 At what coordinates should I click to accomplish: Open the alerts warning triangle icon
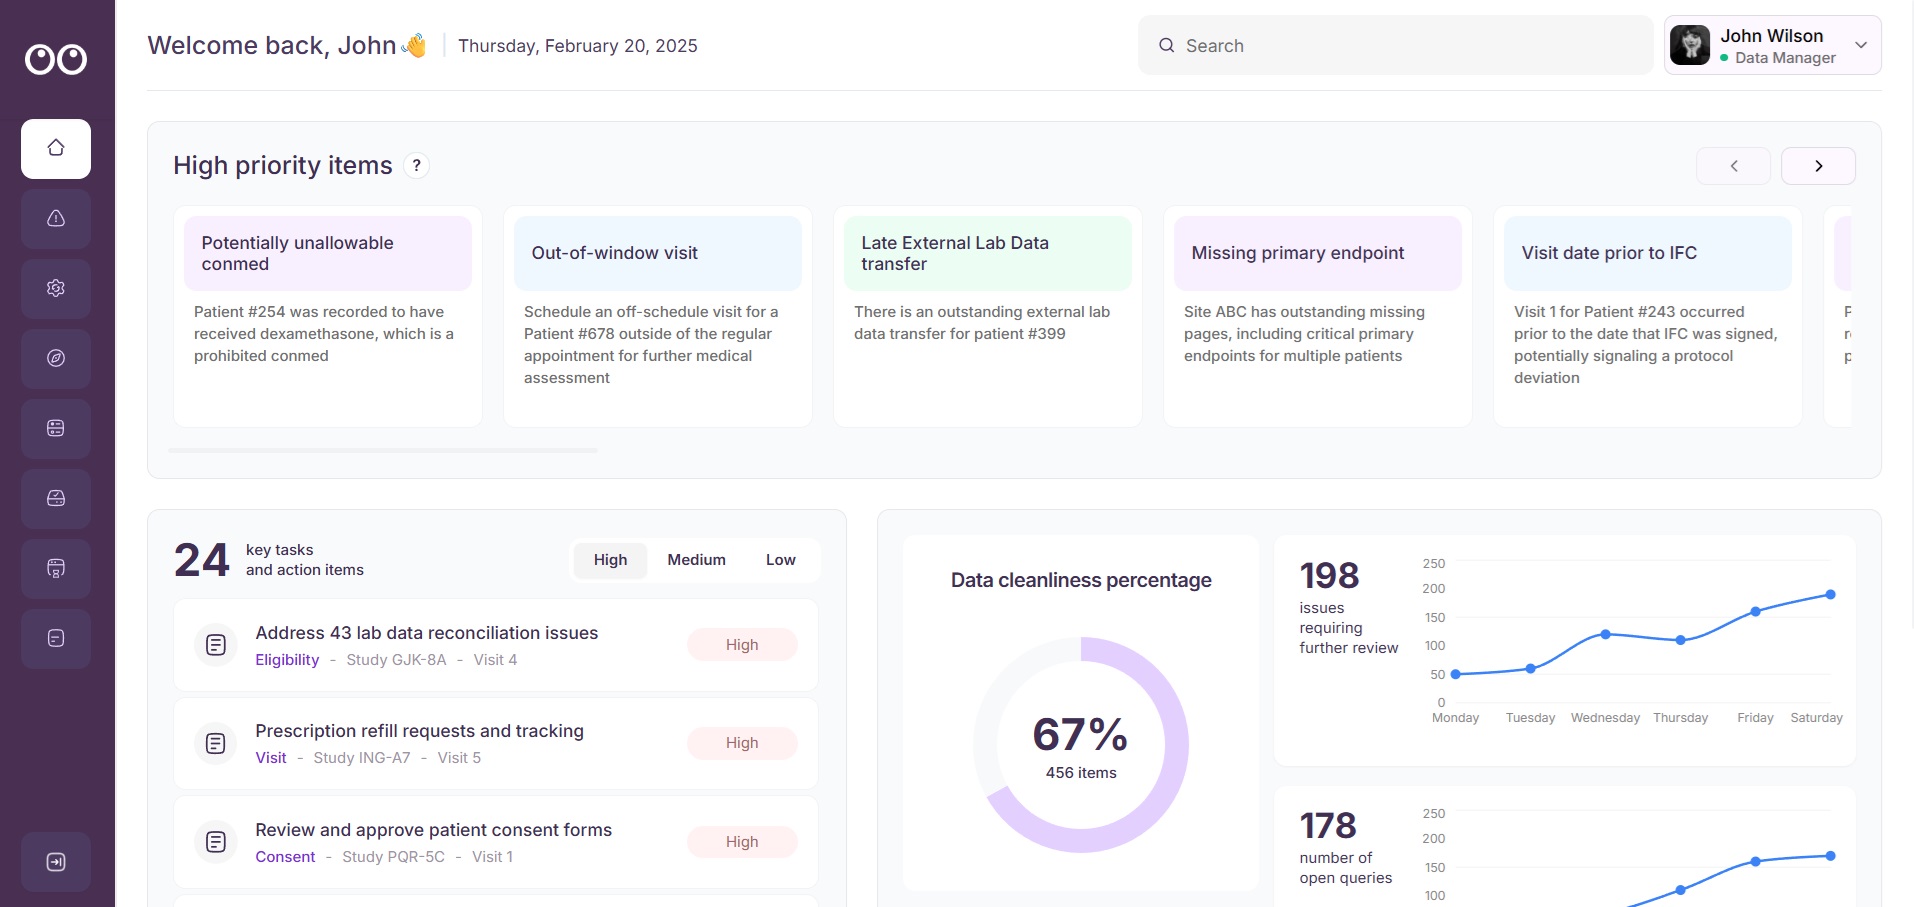(56, 218)
